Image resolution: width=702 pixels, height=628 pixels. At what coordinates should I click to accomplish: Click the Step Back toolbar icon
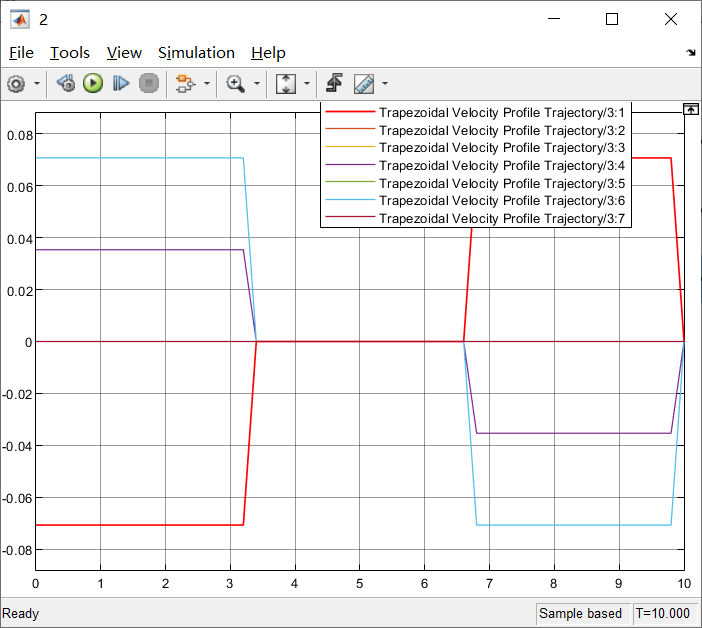point(66,84)
